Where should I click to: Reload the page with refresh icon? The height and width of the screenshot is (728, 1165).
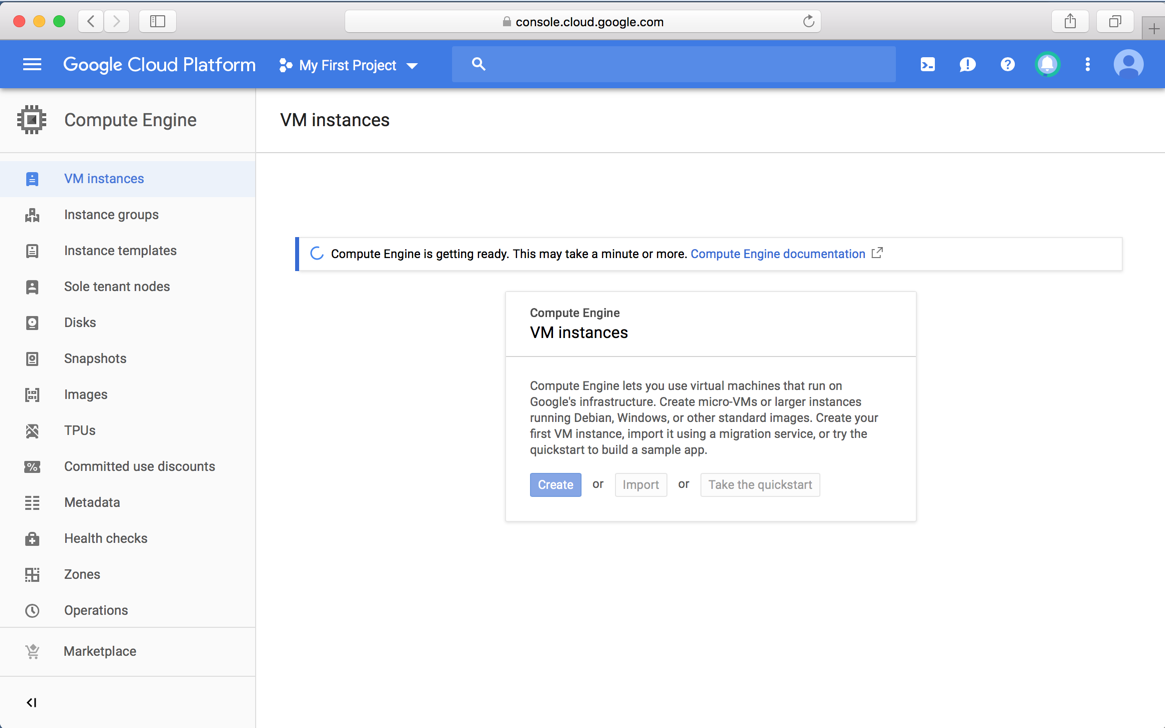pyautogui.click(x=808, y=22)
